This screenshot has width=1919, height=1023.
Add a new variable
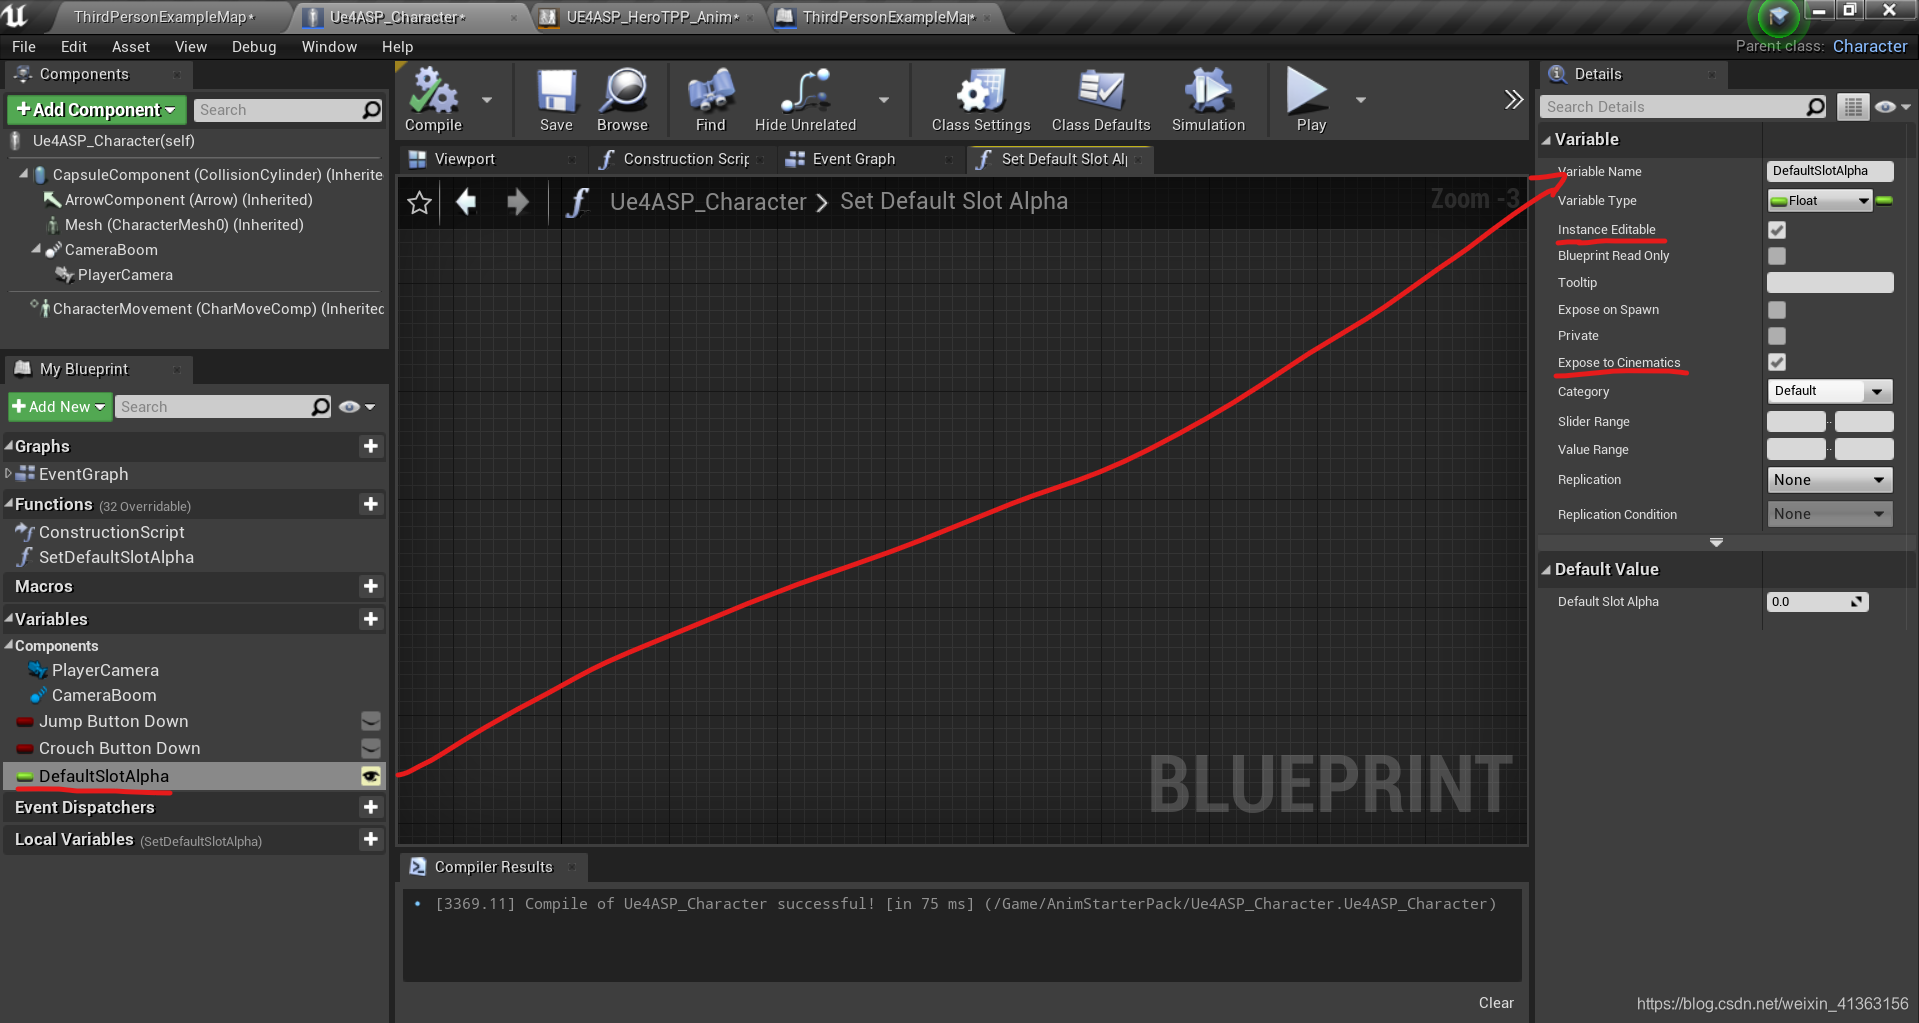[371, 619]
